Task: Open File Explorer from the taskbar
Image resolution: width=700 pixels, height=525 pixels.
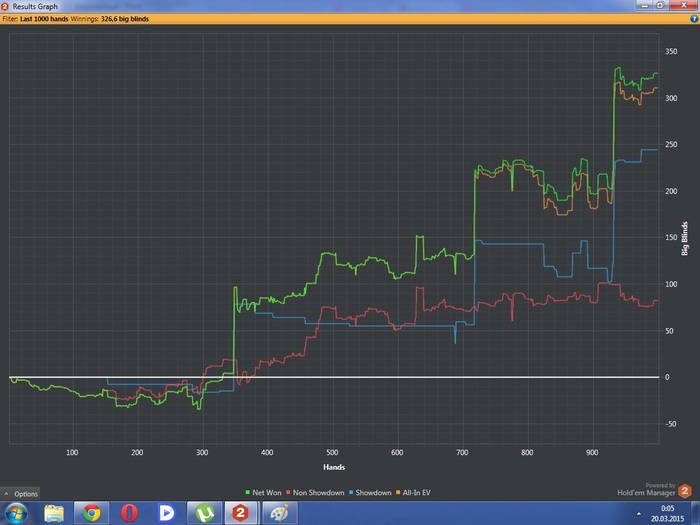Action: pos(54,513)
